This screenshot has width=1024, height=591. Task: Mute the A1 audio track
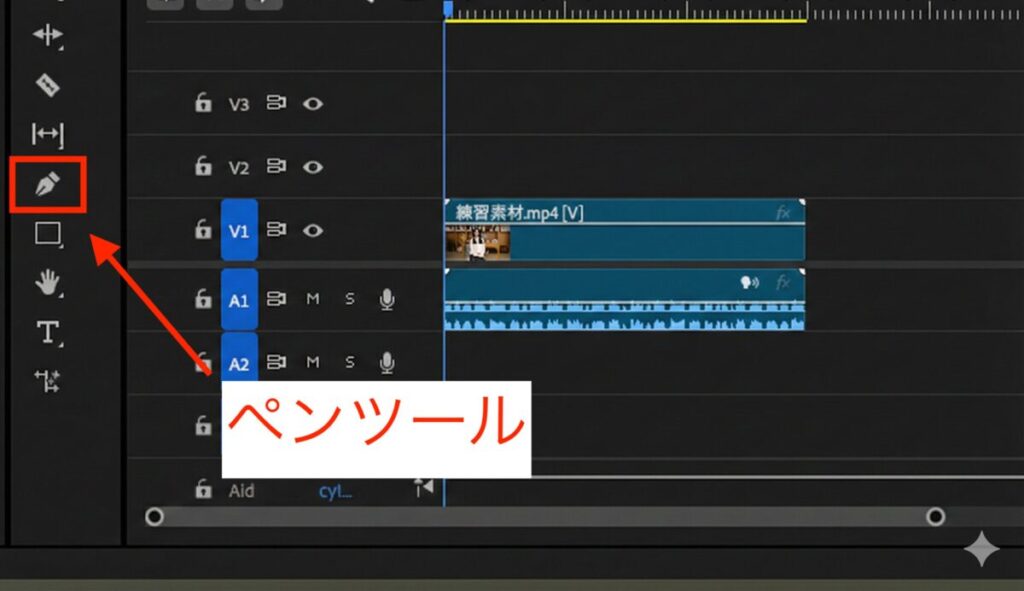tap(313, 299)
